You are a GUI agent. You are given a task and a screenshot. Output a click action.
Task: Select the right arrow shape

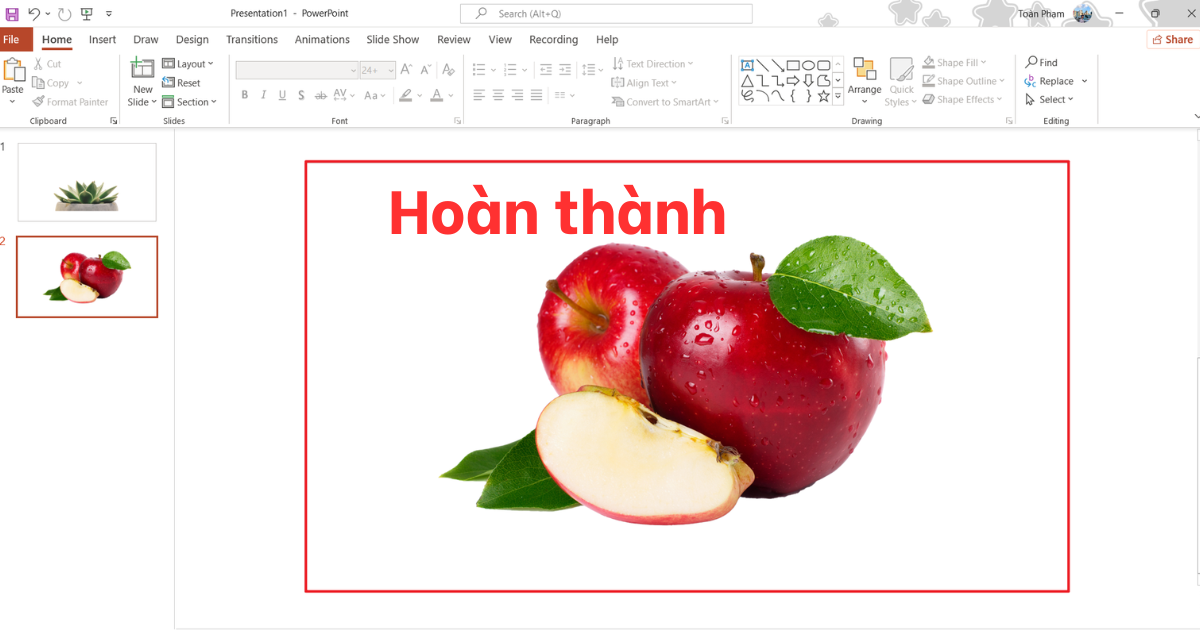pyautogui.click(x=793, y=81)
